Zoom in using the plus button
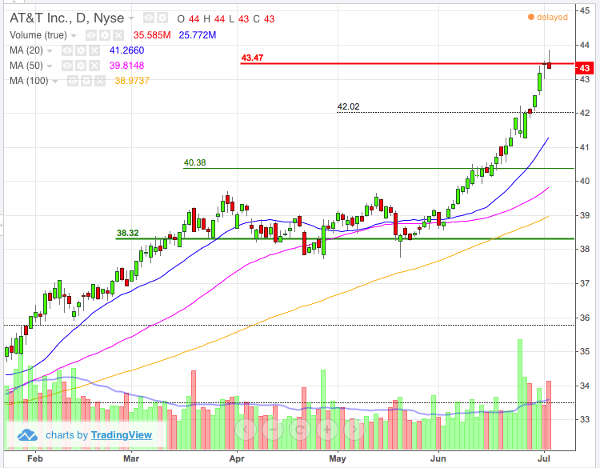This screenshot has height=468, width=600. coord(327,429)
